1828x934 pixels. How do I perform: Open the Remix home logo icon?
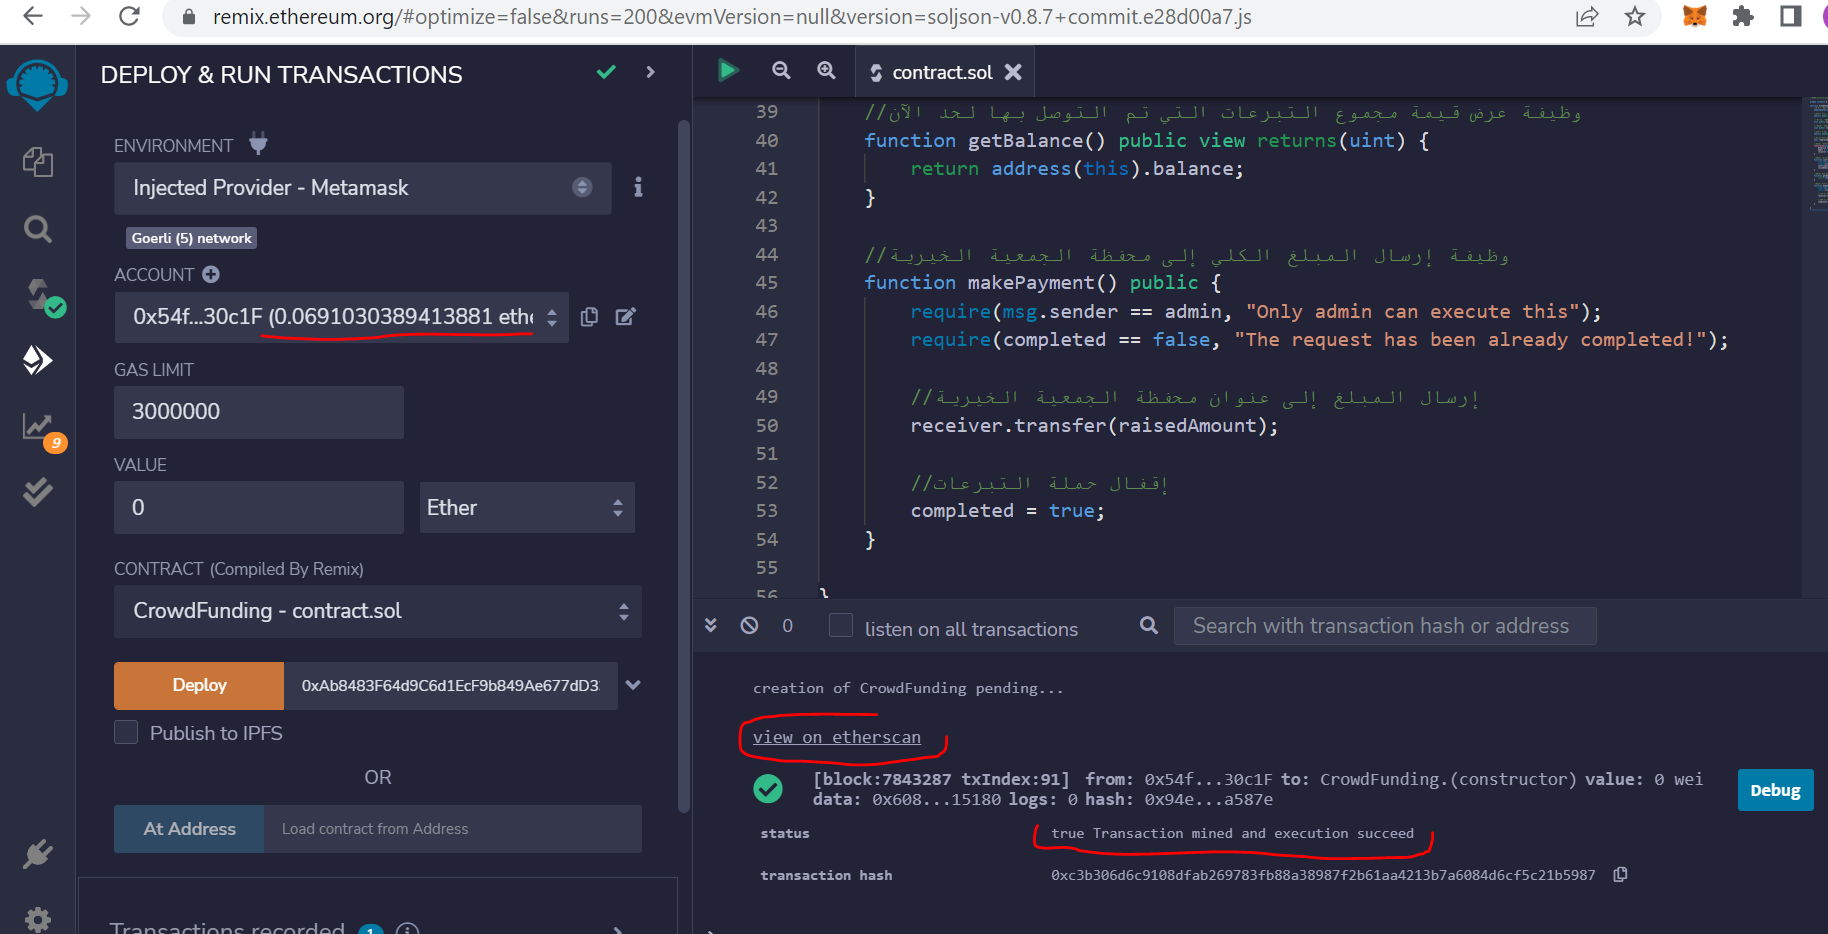(x=37, y=84)
